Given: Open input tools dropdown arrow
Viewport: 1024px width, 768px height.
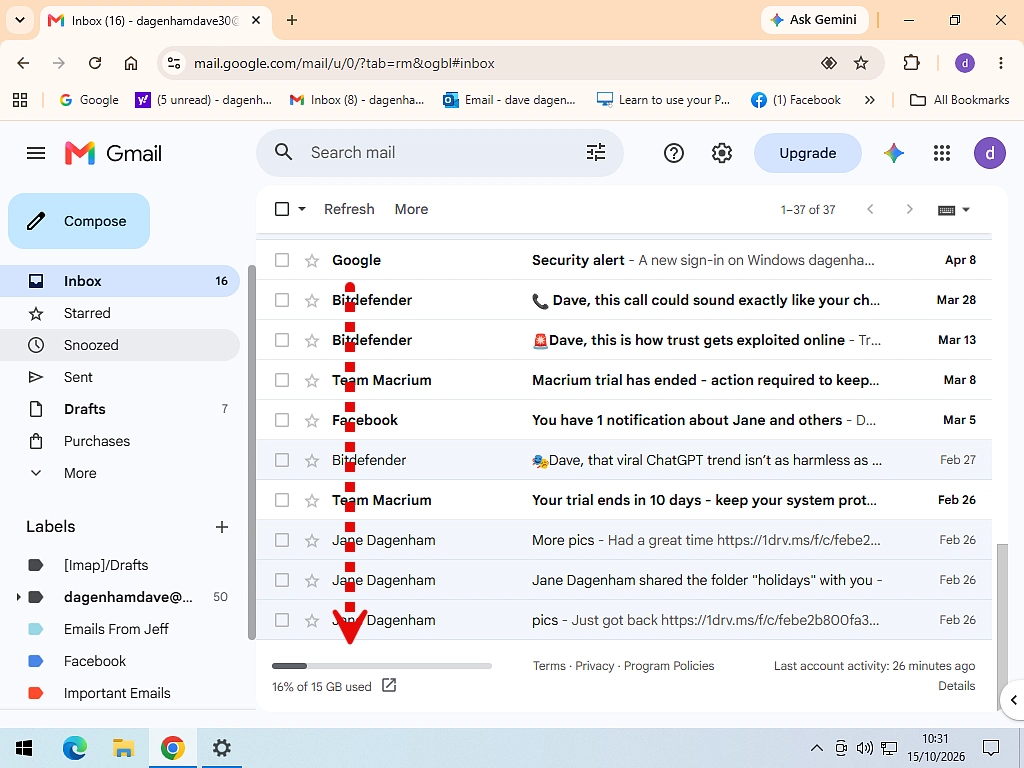Looking at the screenshot, I should click(x=966, y=210).
